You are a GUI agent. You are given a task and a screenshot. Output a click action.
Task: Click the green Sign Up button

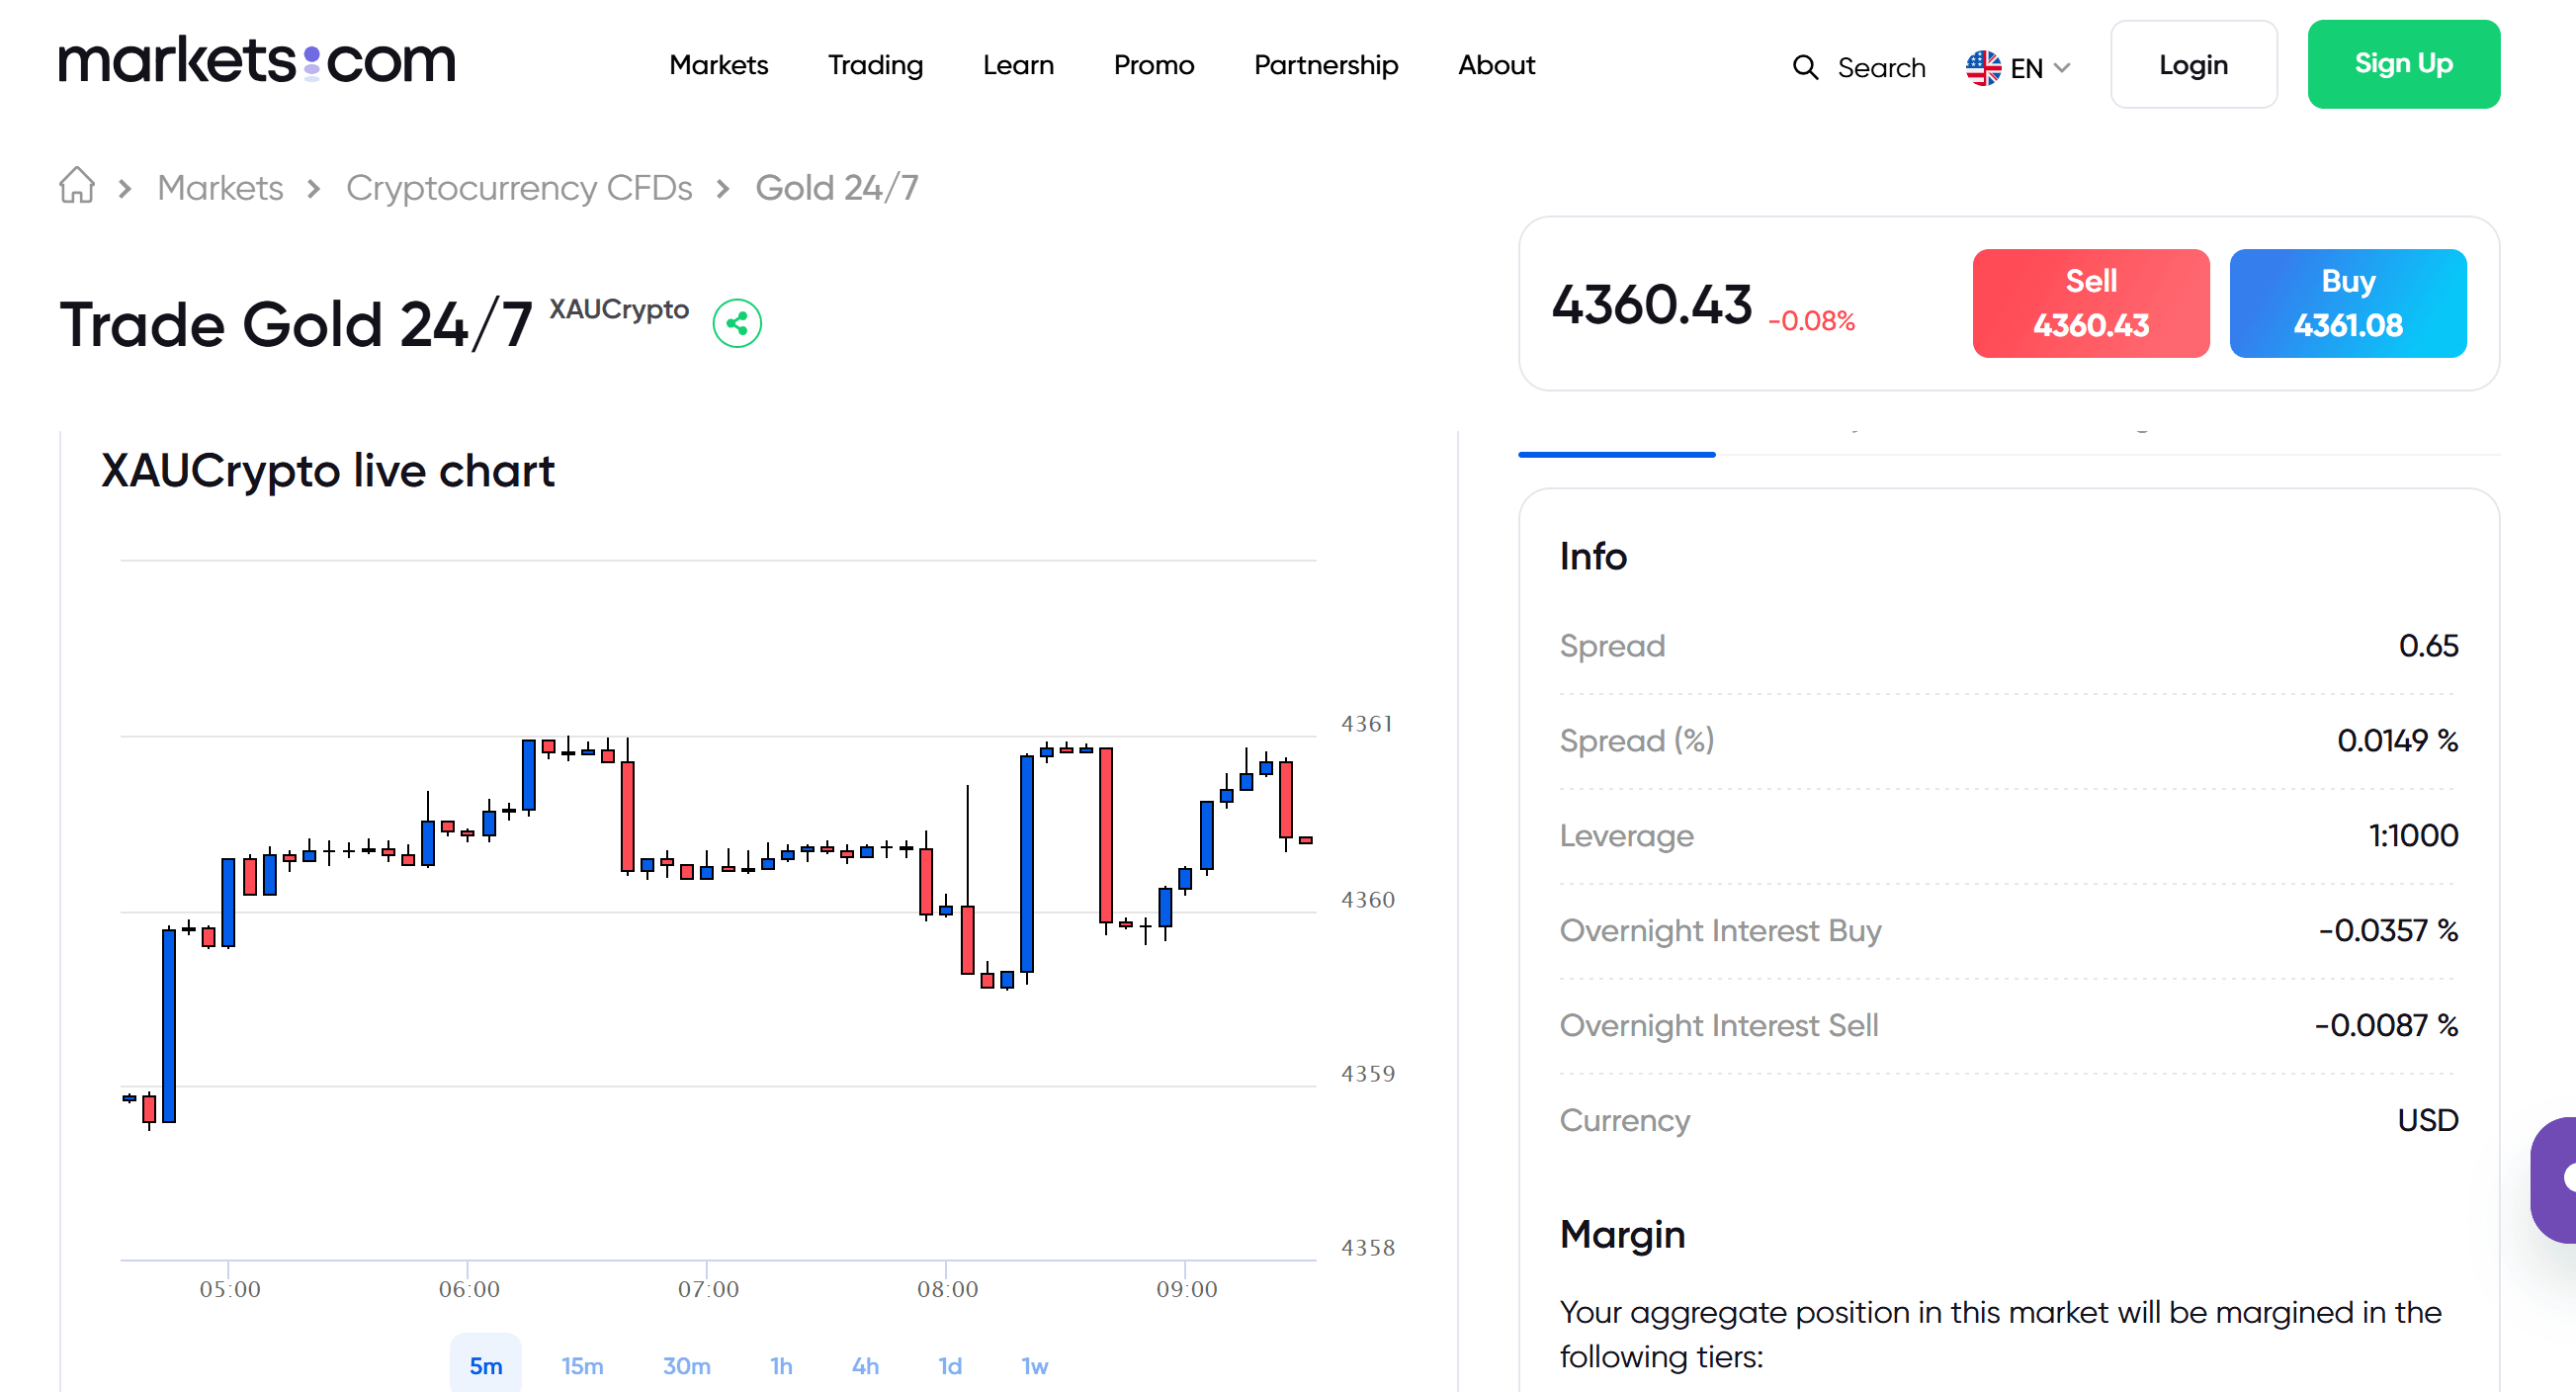[x=2404, y=65]
